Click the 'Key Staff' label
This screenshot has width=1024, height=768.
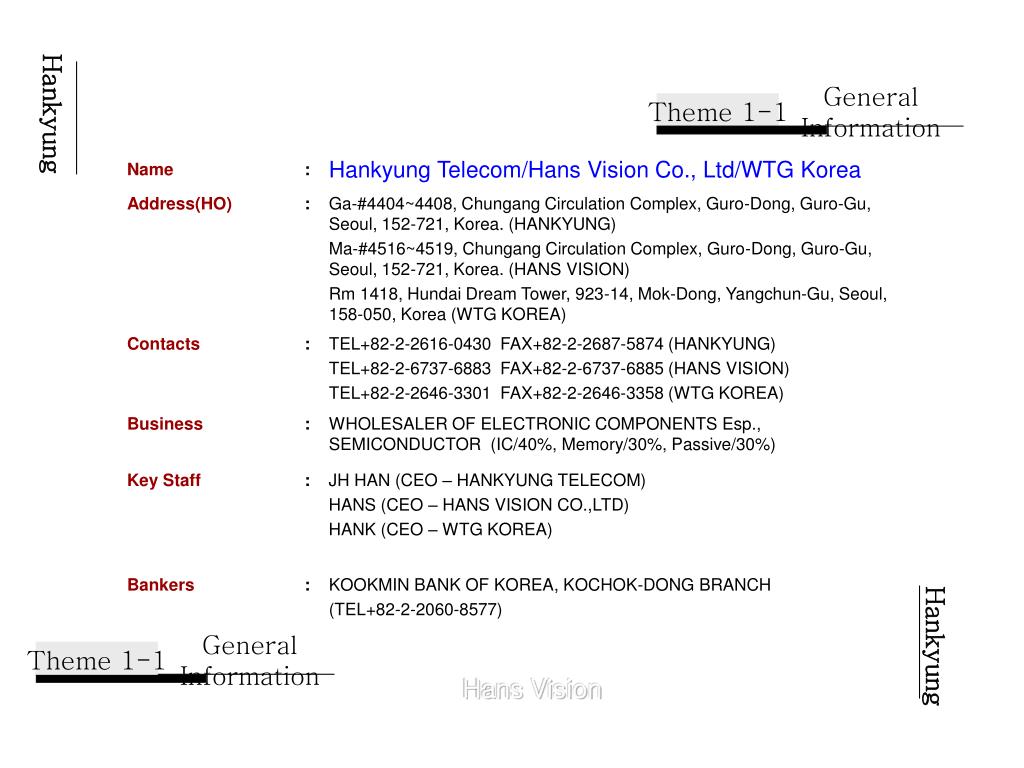pos(164,481)
